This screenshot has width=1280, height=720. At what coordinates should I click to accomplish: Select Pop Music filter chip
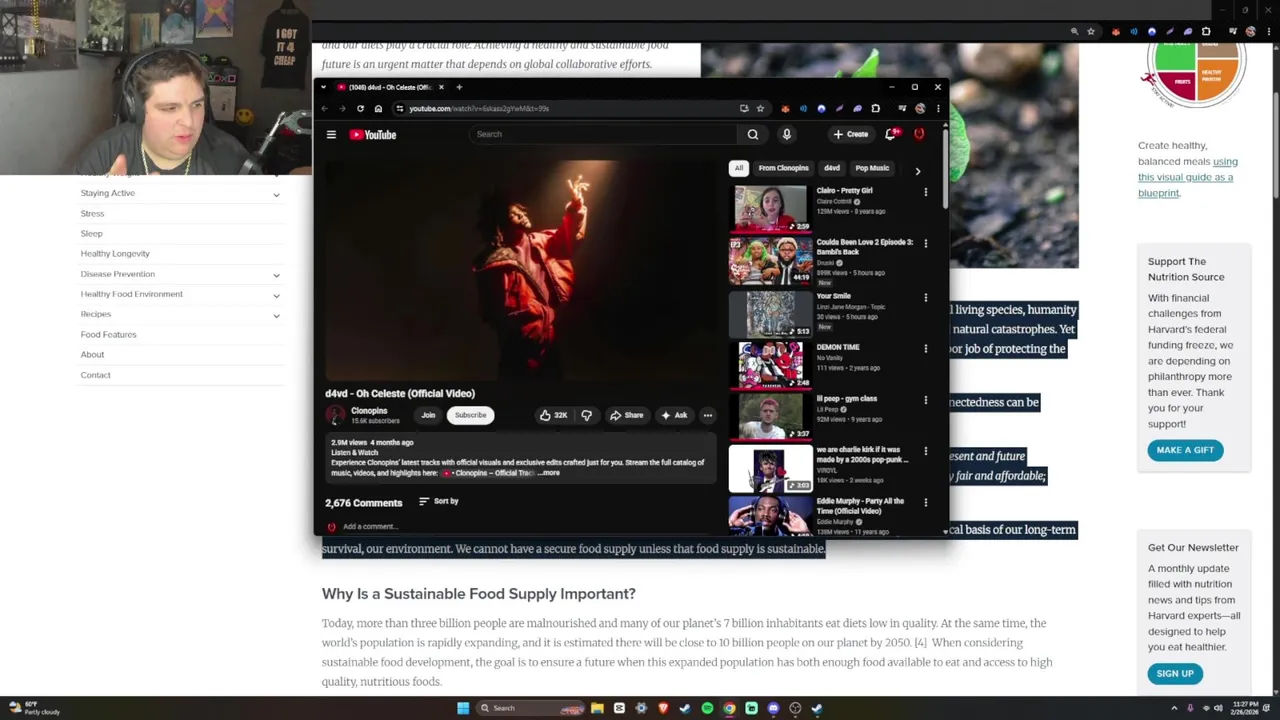click(872, 168)
